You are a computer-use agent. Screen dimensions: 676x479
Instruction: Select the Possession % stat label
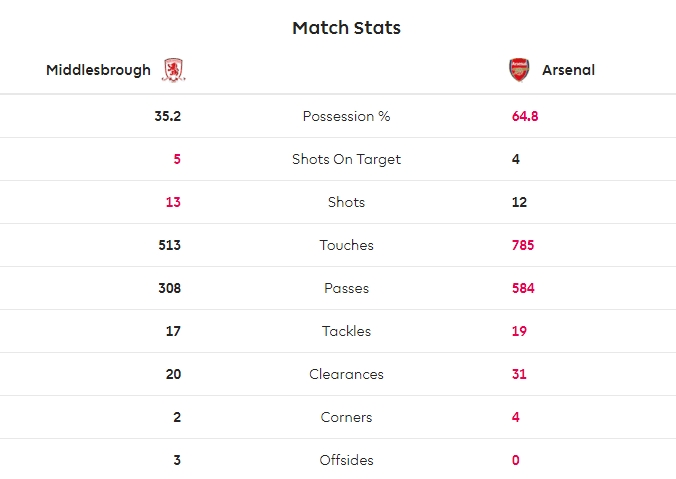tap(346, 116)
